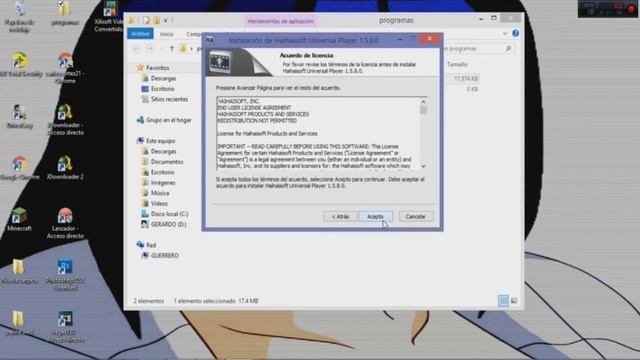Click the properties icon in the quick access toolbar
This screenshot has height=360, width=640.
point(147,20)
